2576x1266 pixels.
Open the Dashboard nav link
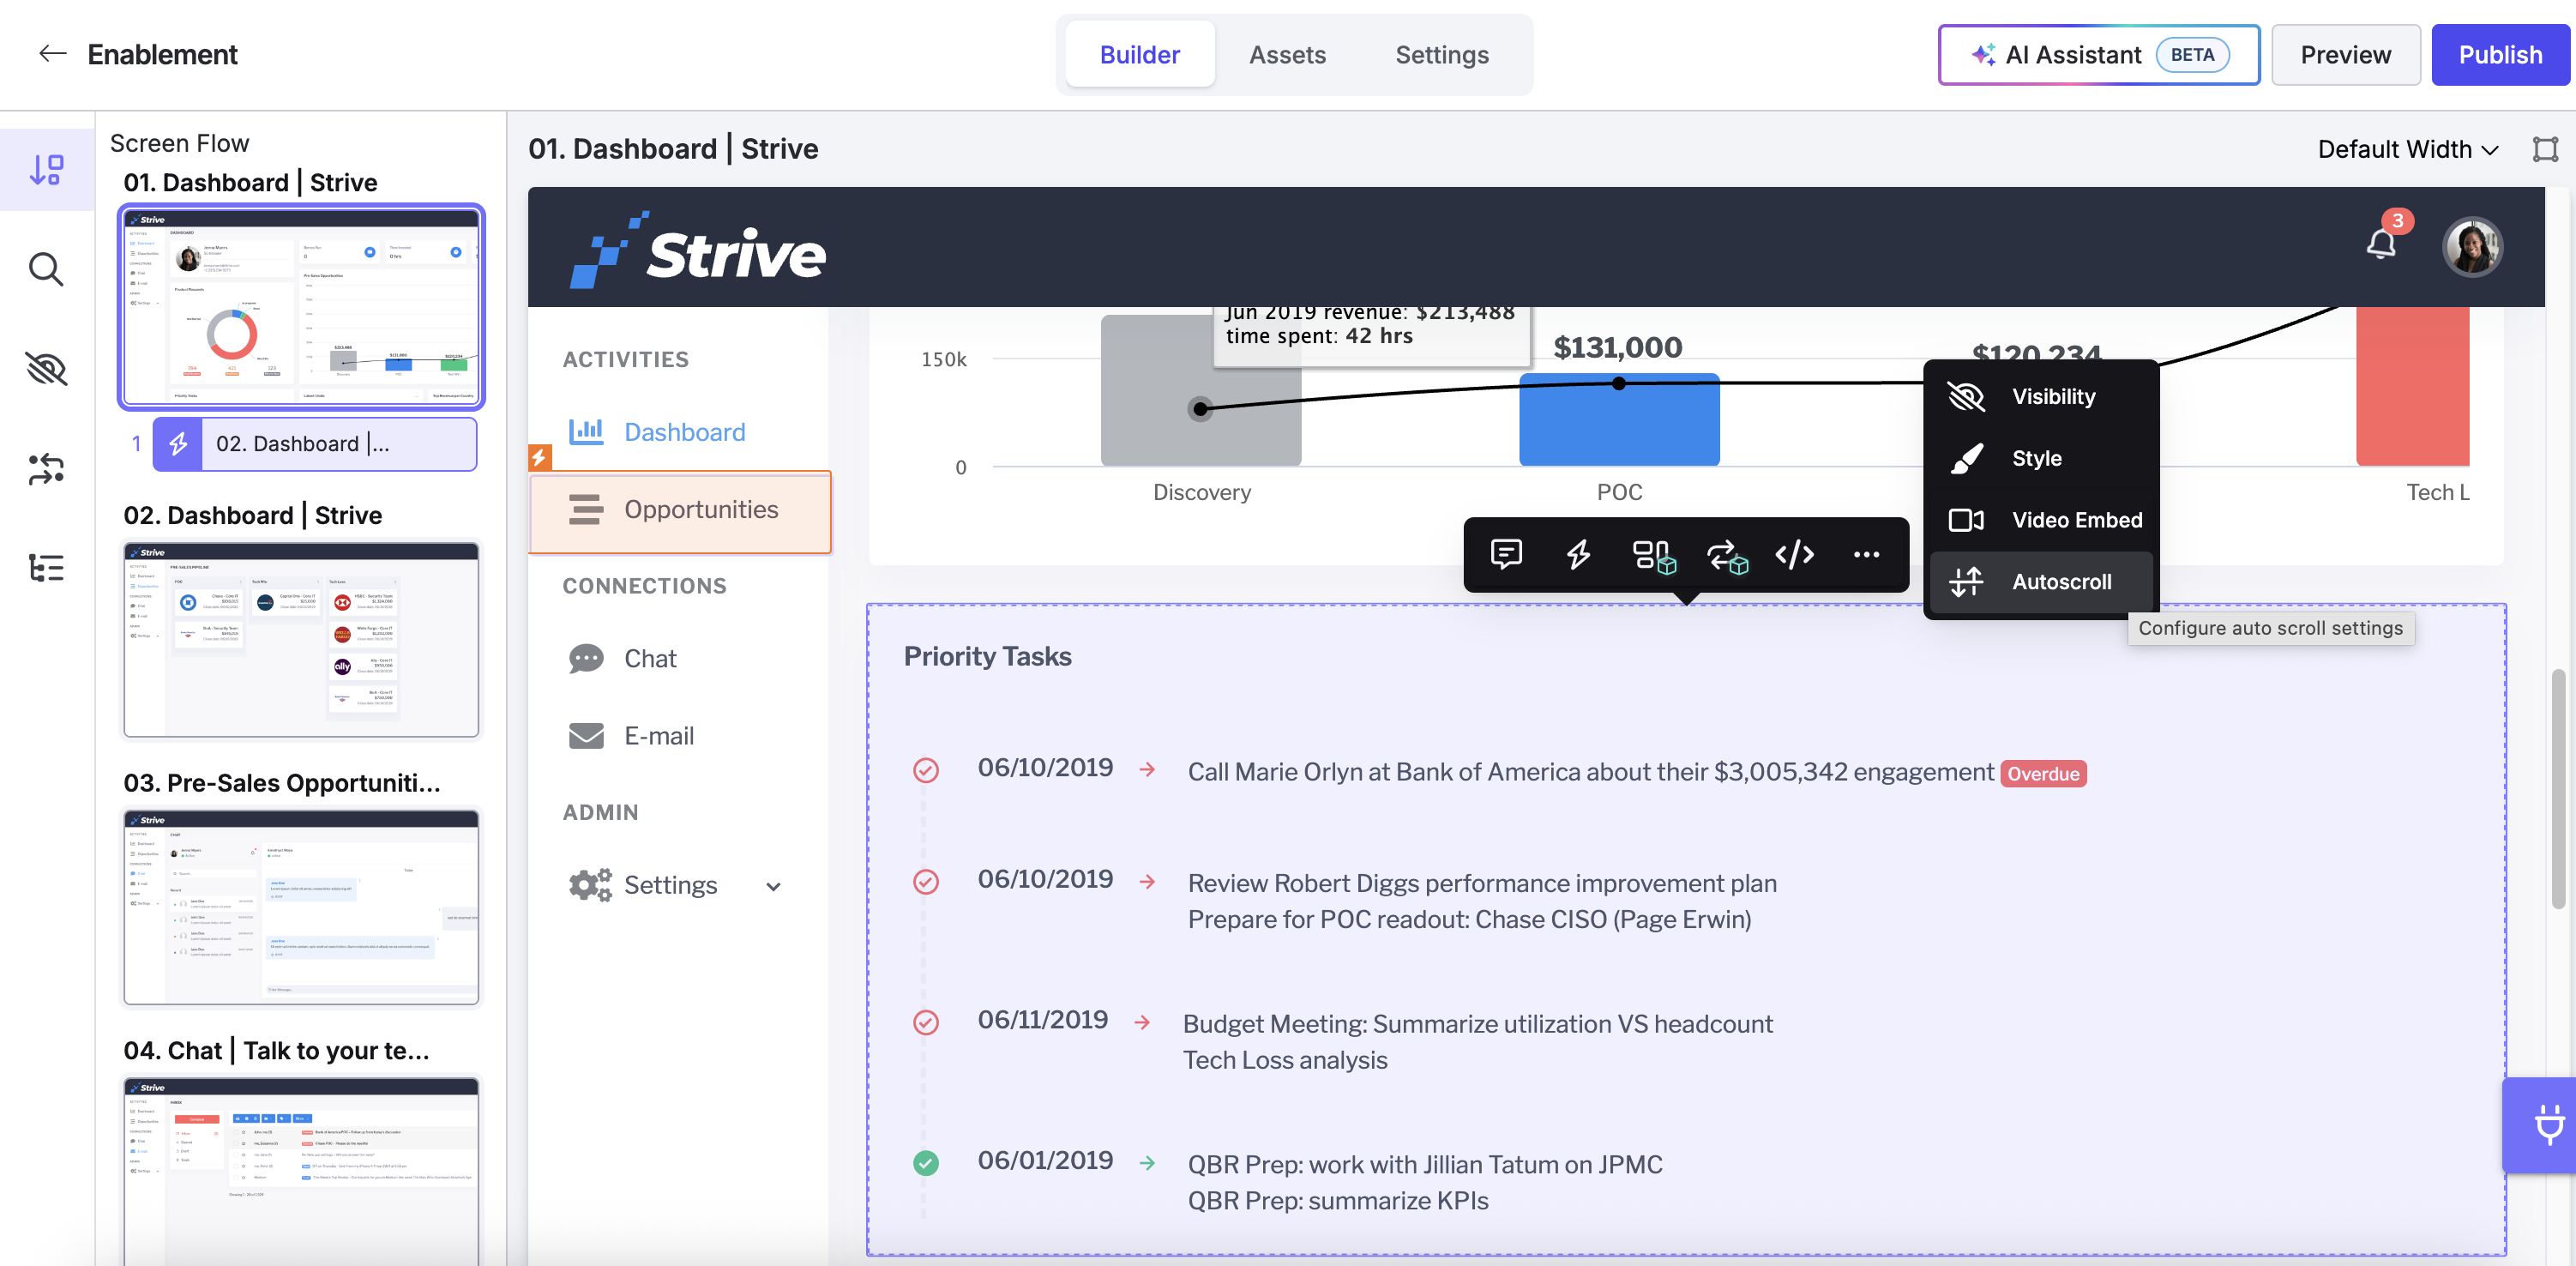685,432
